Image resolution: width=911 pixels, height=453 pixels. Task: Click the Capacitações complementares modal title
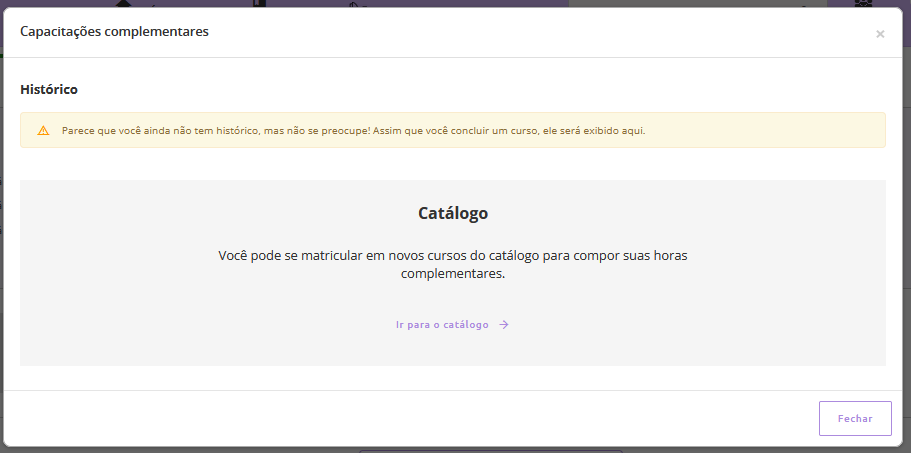114,32
